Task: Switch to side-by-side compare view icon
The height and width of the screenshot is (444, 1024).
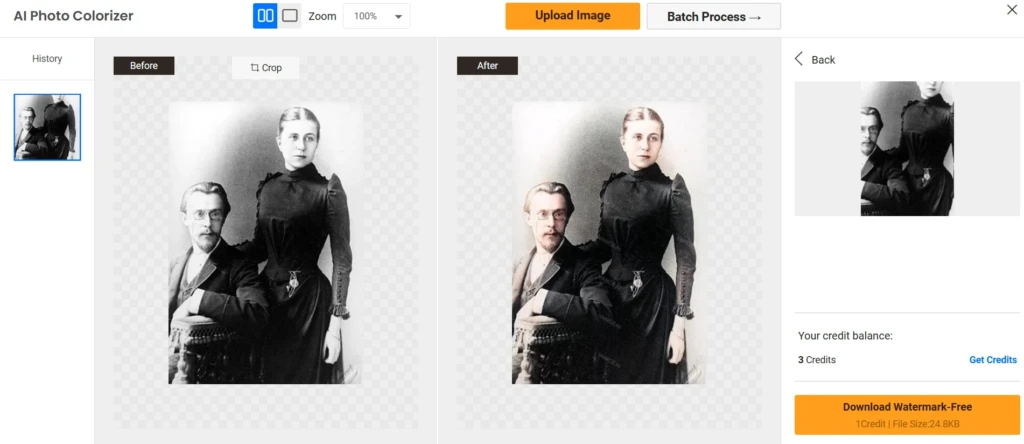Action: click(x=265, y=16)
